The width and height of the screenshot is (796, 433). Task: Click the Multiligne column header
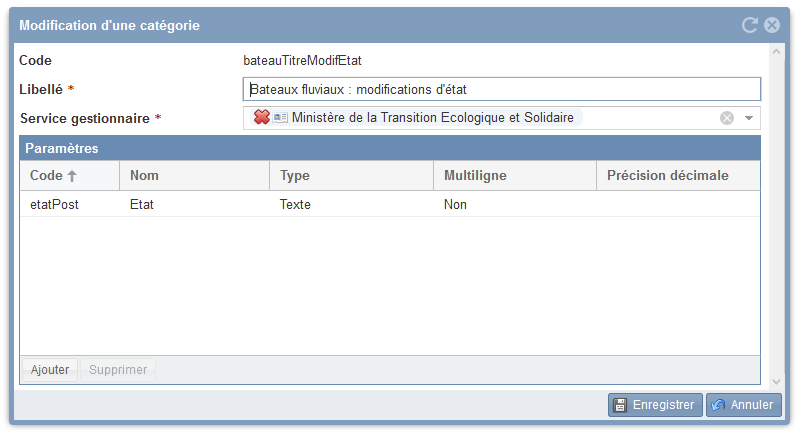515,175
